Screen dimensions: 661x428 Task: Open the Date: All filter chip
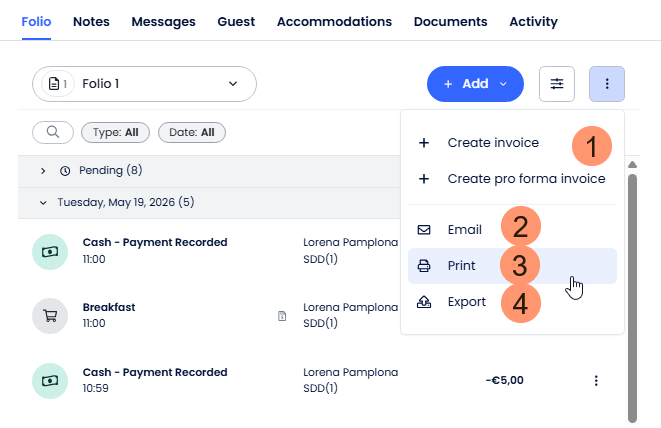tap(192, 132)
